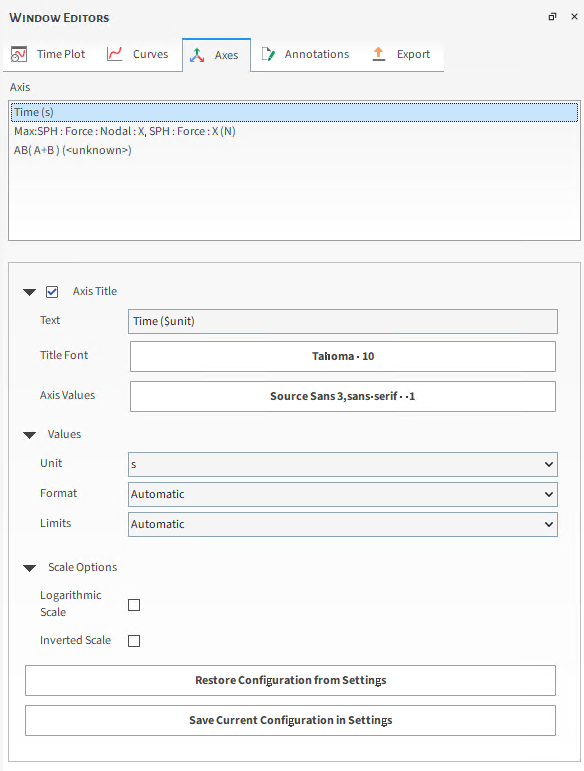Click Save Current Configuration in Settings
The image size is (584, 771).
click(291, 720)
